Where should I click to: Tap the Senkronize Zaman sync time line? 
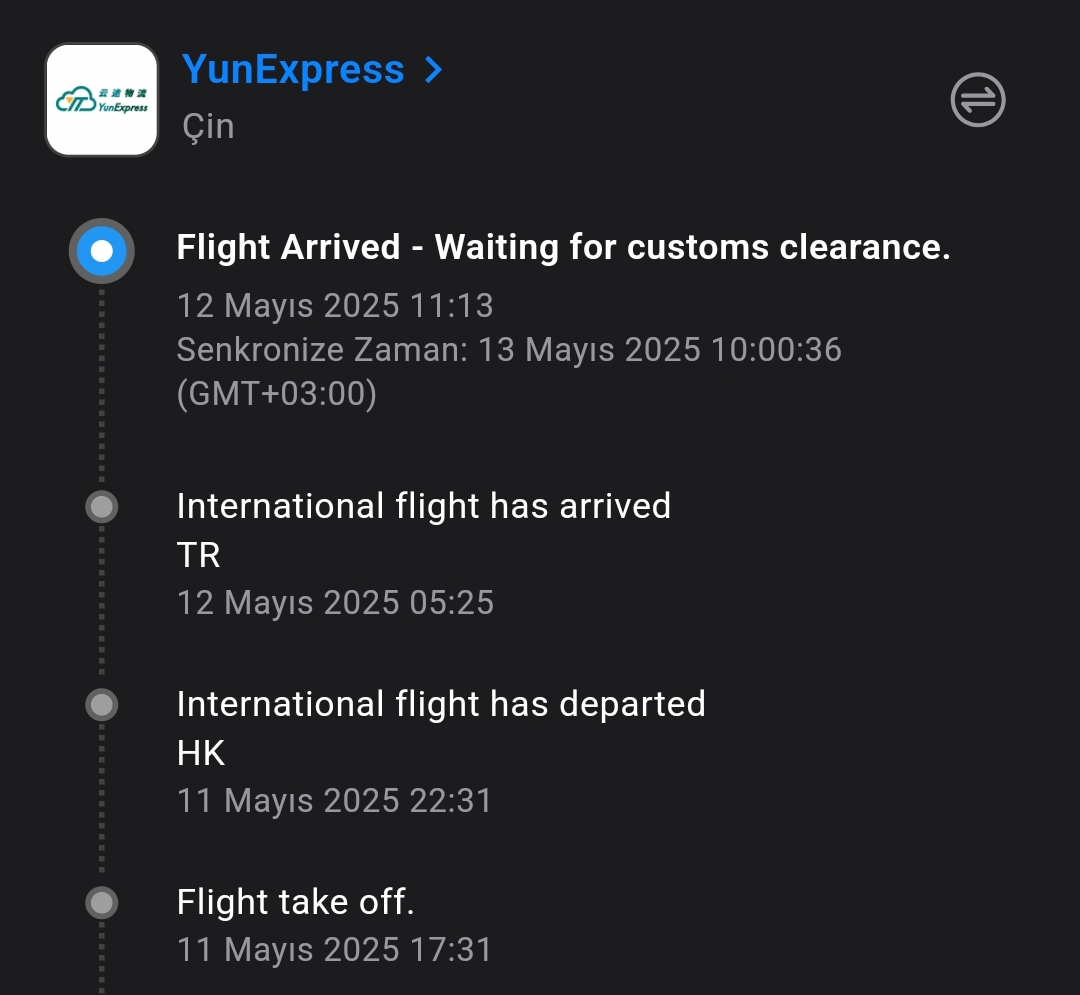click(x=509, y=350)
